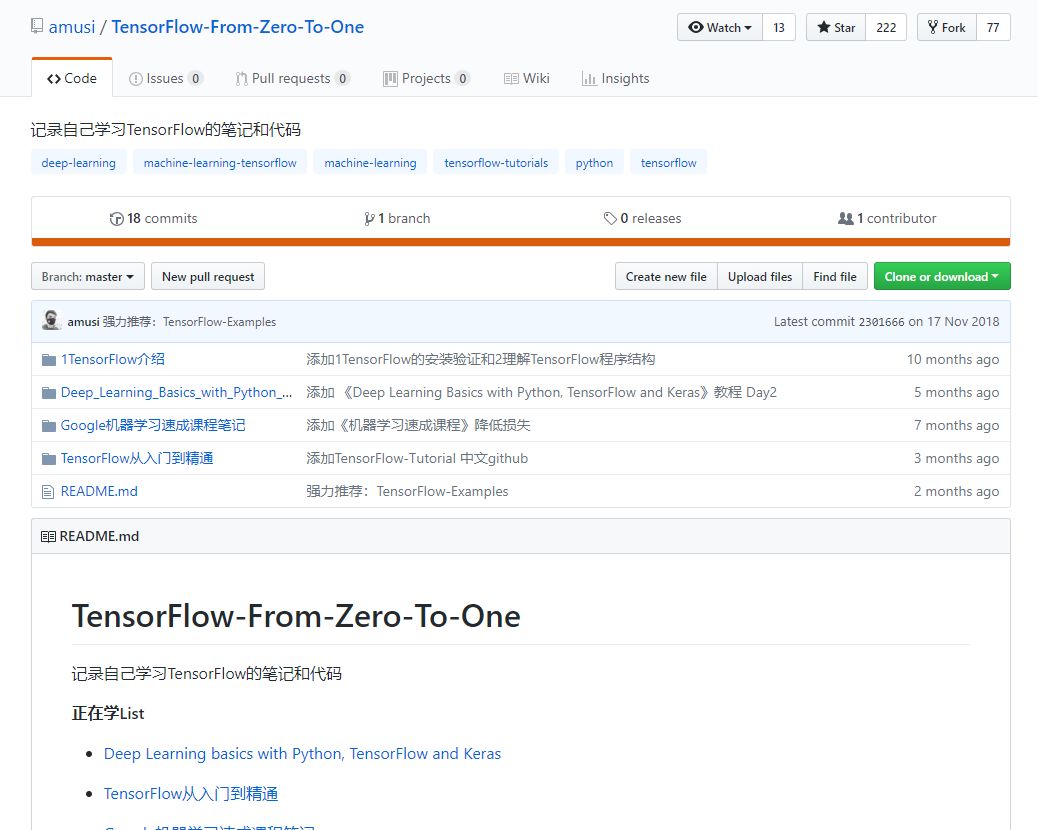
Task: Star this repository
Action: pos(836,28)
